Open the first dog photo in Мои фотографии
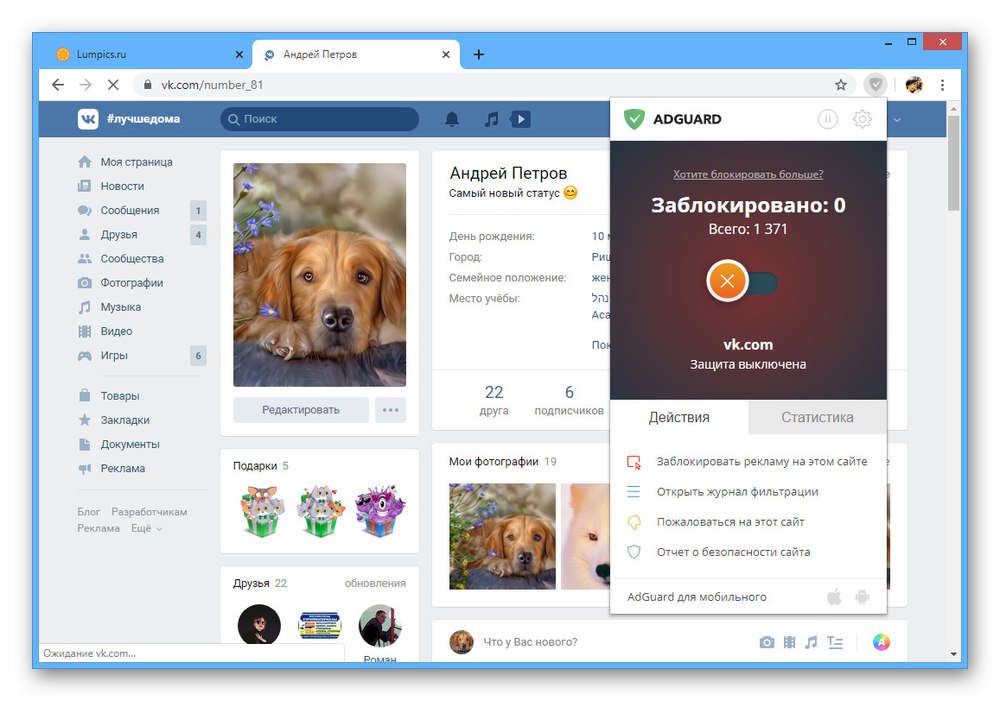 (502, 536)
